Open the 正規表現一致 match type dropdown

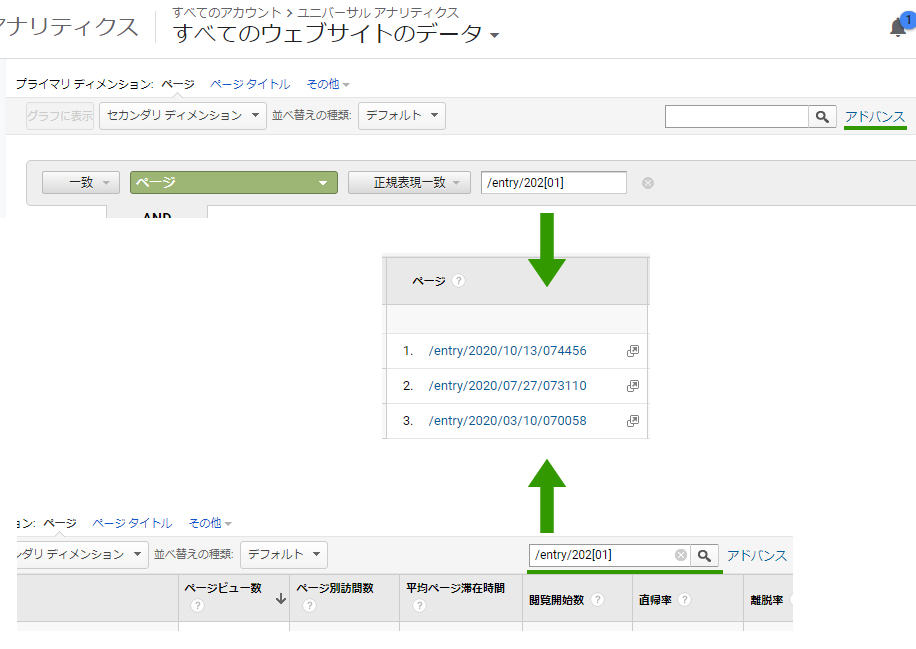[x=410, y=183]
